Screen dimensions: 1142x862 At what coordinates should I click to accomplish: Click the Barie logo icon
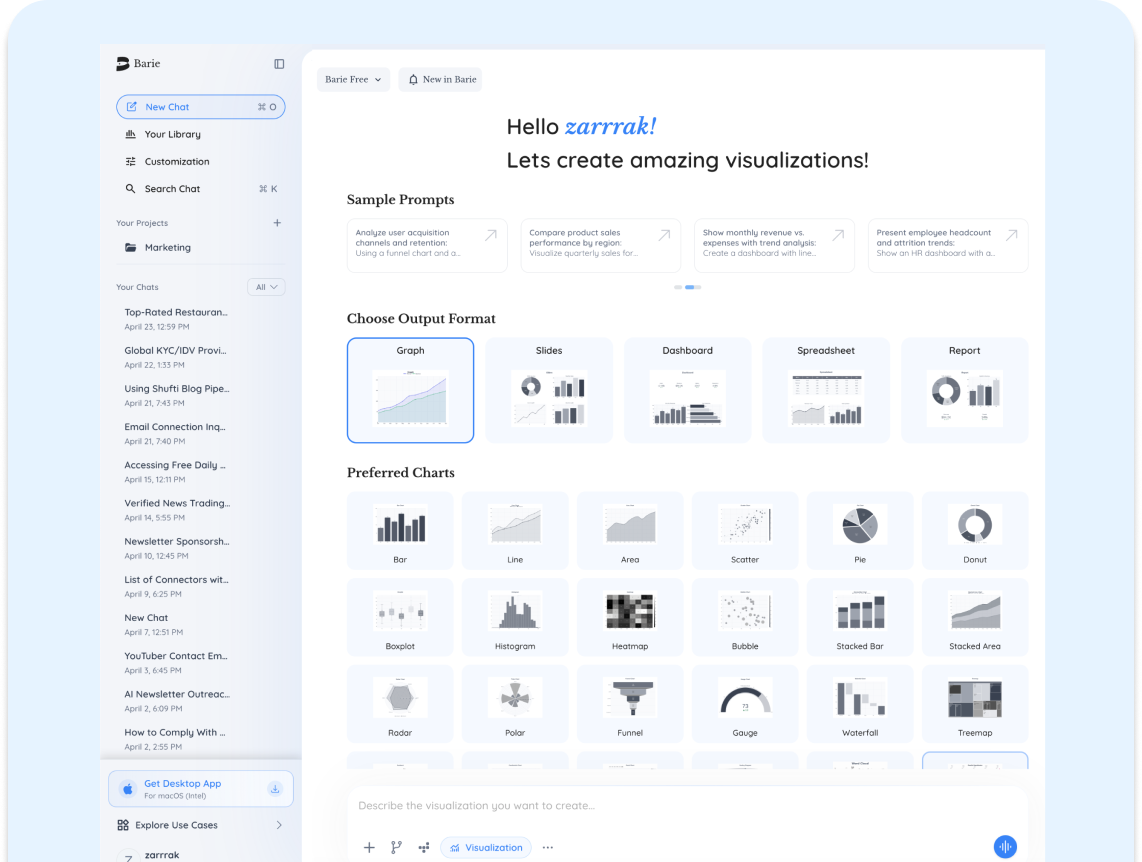pos(122,64)
